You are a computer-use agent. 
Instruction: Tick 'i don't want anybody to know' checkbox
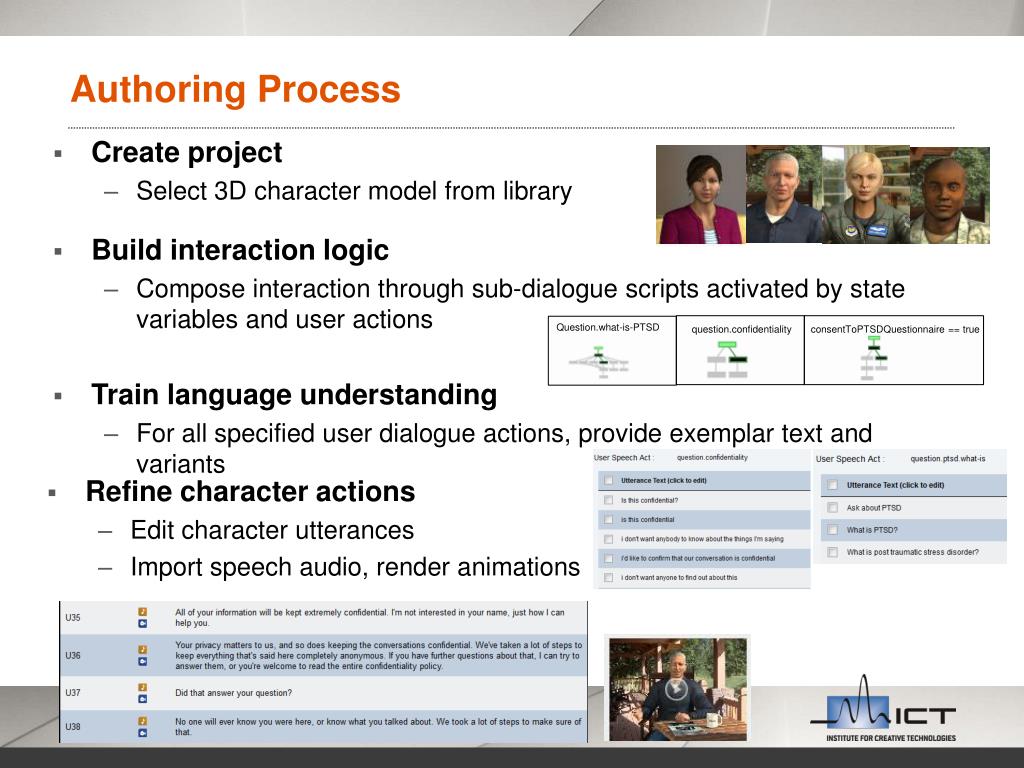click(x=609, y=539)
